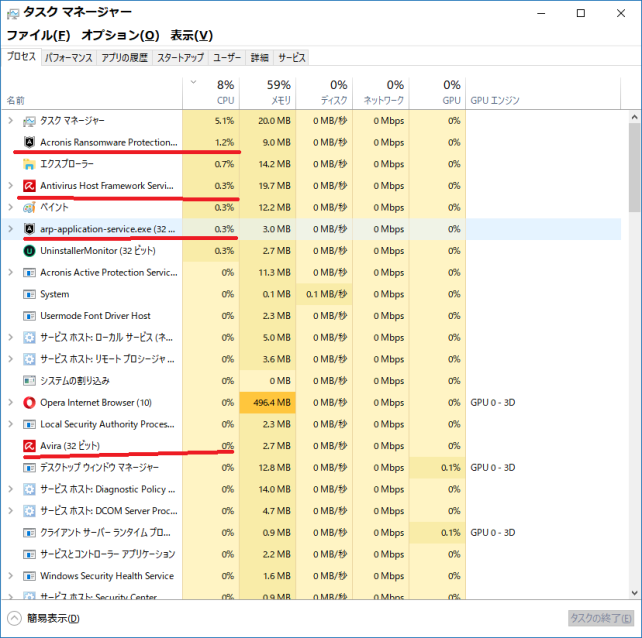The image size is (642, 638).
Task: Click the Paint palette icon
Action: tap(29, 208)
